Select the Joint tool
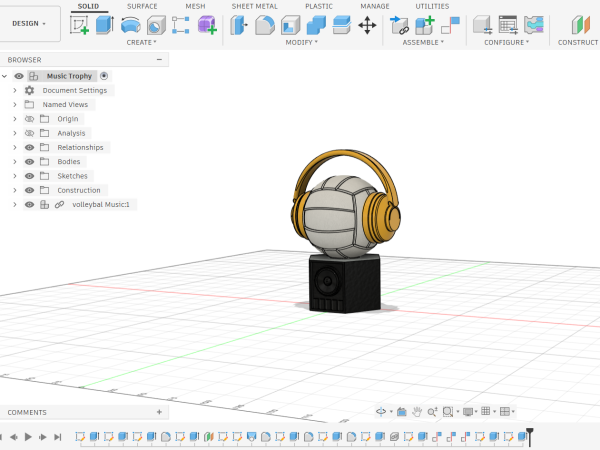 coord(450,25)
